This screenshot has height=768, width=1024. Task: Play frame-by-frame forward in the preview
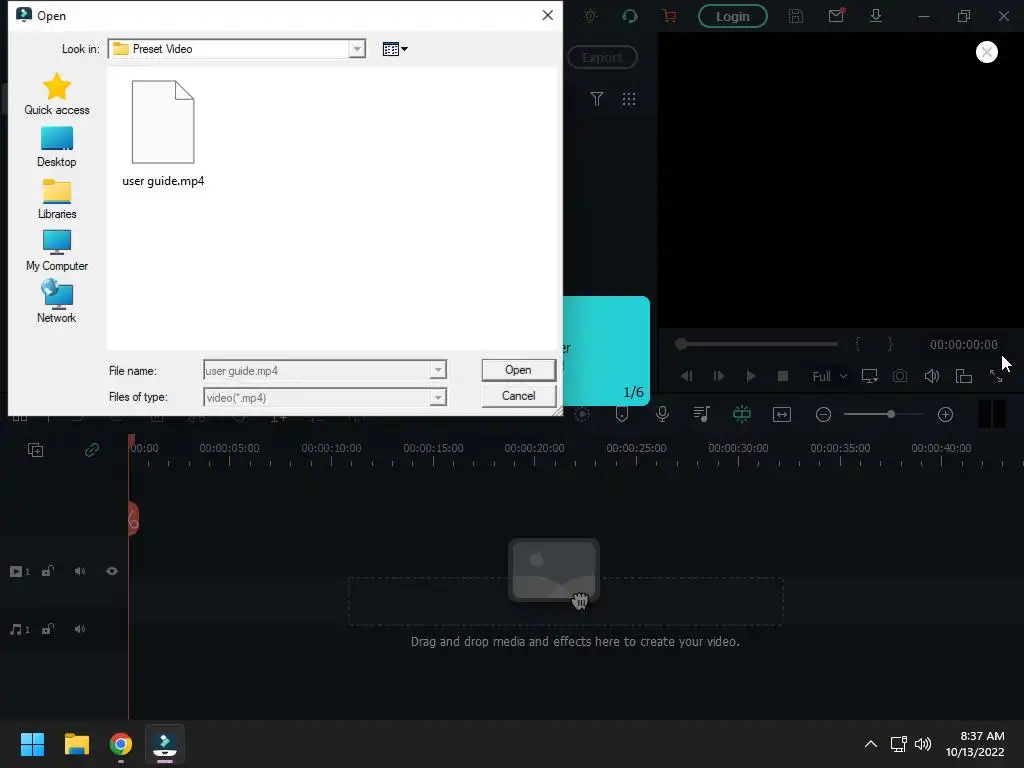click(718, 376)
